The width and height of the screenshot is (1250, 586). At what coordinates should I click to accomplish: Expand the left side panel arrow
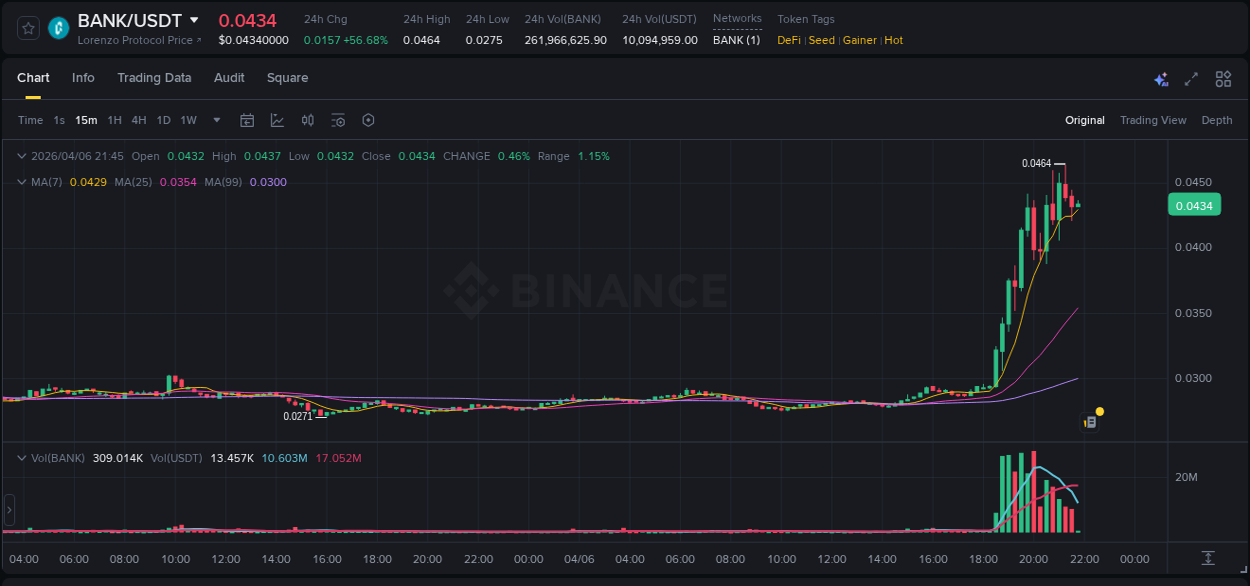(9, 510)
